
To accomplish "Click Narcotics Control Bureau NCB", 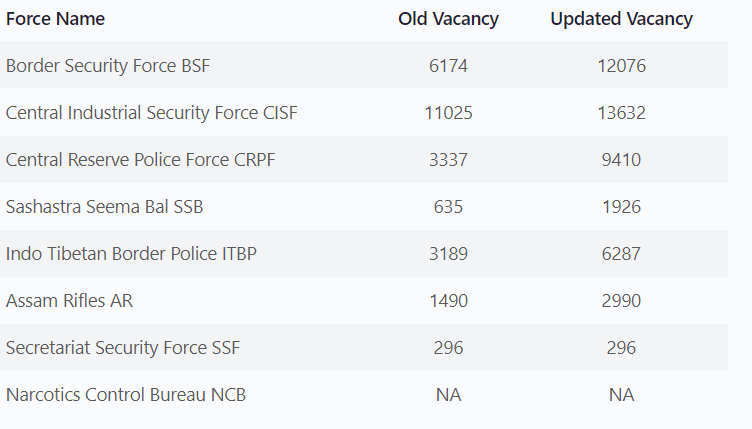I will click(x=126, y=395).
